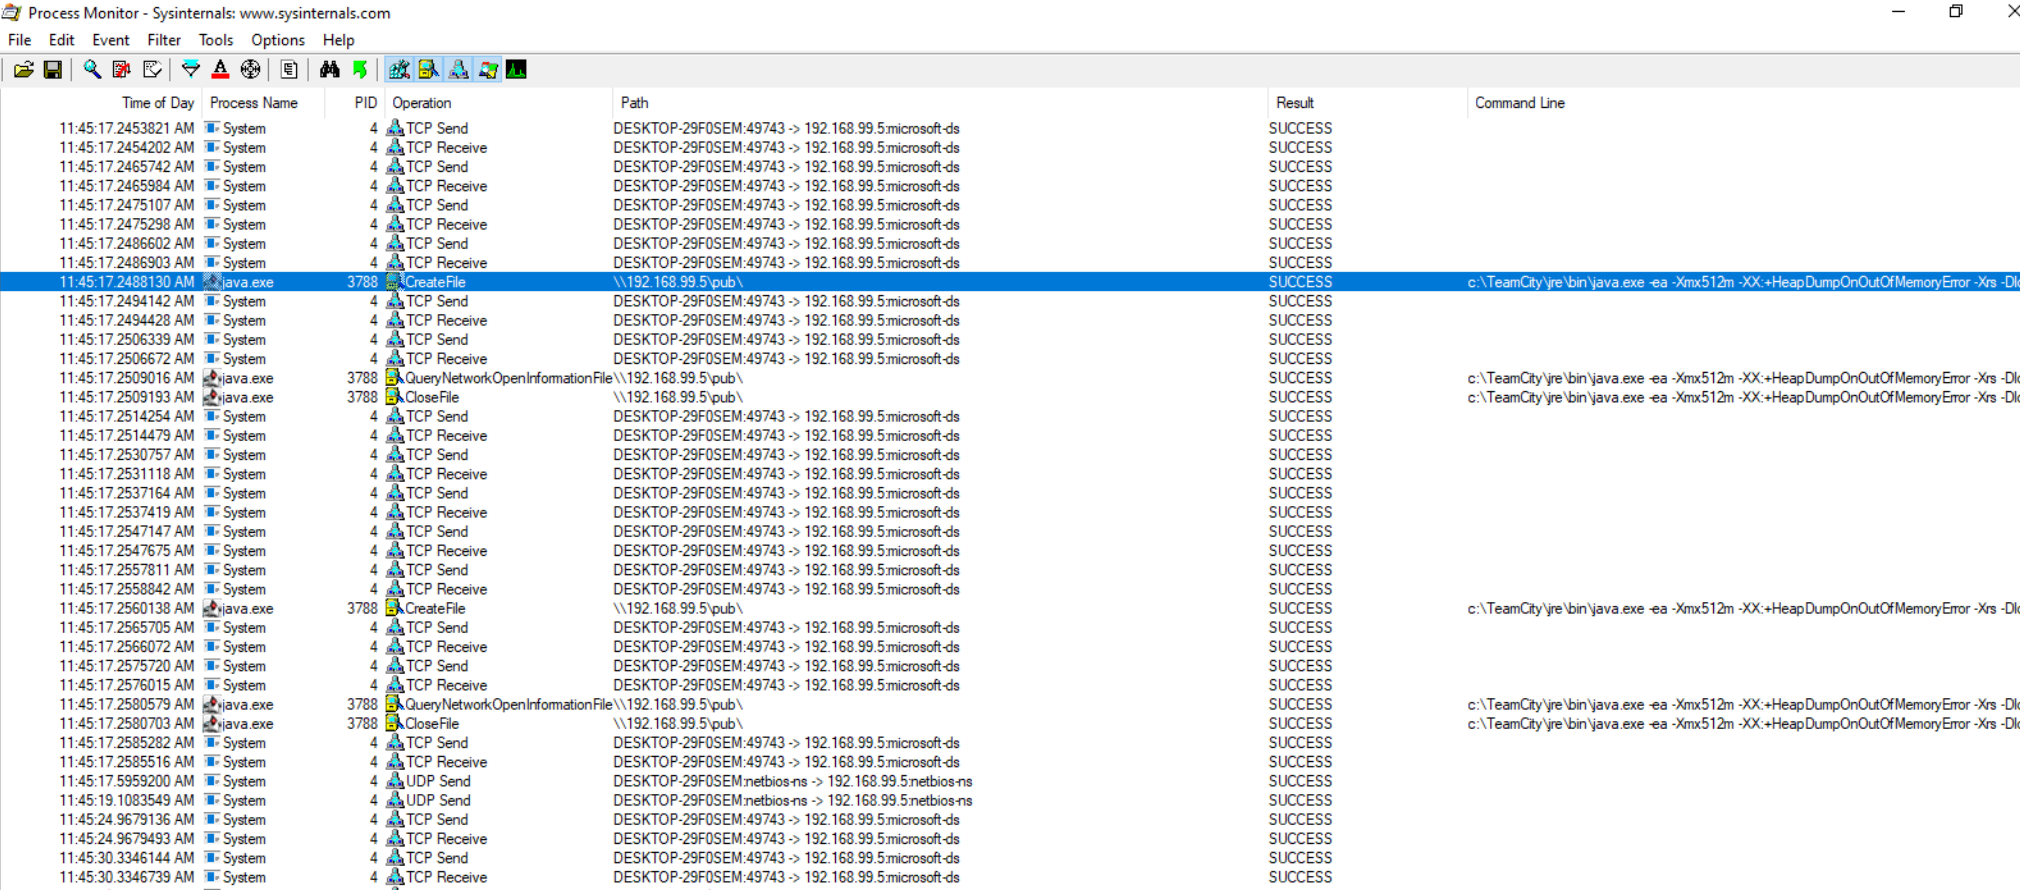This screenshot has width=2020, height=890.
Task: Open the Help menu
Action: point(338,40)
